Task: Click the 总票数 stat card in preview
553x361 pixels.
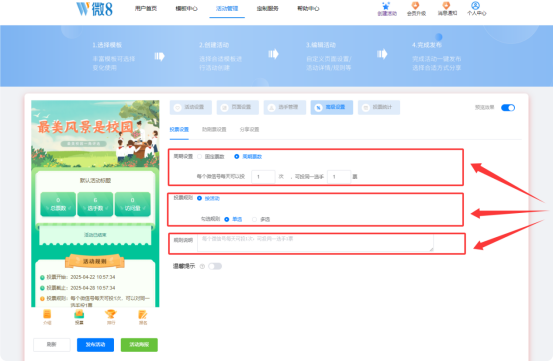Action: tap(58, 204)
